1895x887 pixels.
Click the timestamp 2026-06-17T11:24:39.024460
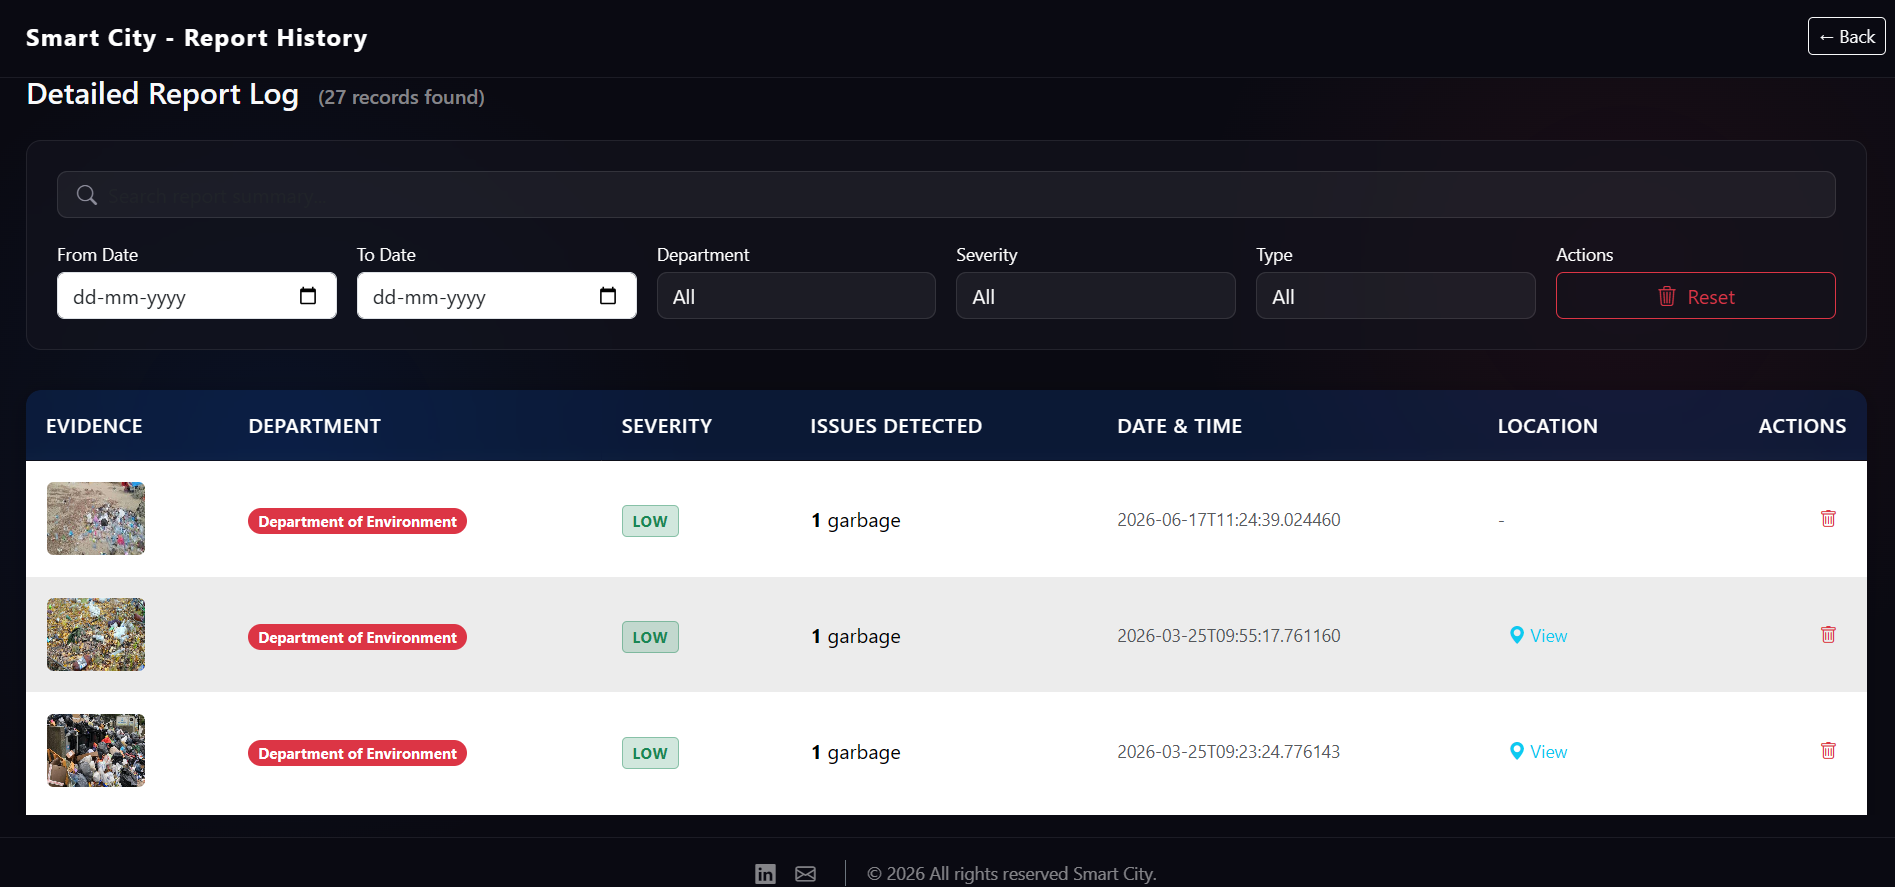coord(1229,520)
